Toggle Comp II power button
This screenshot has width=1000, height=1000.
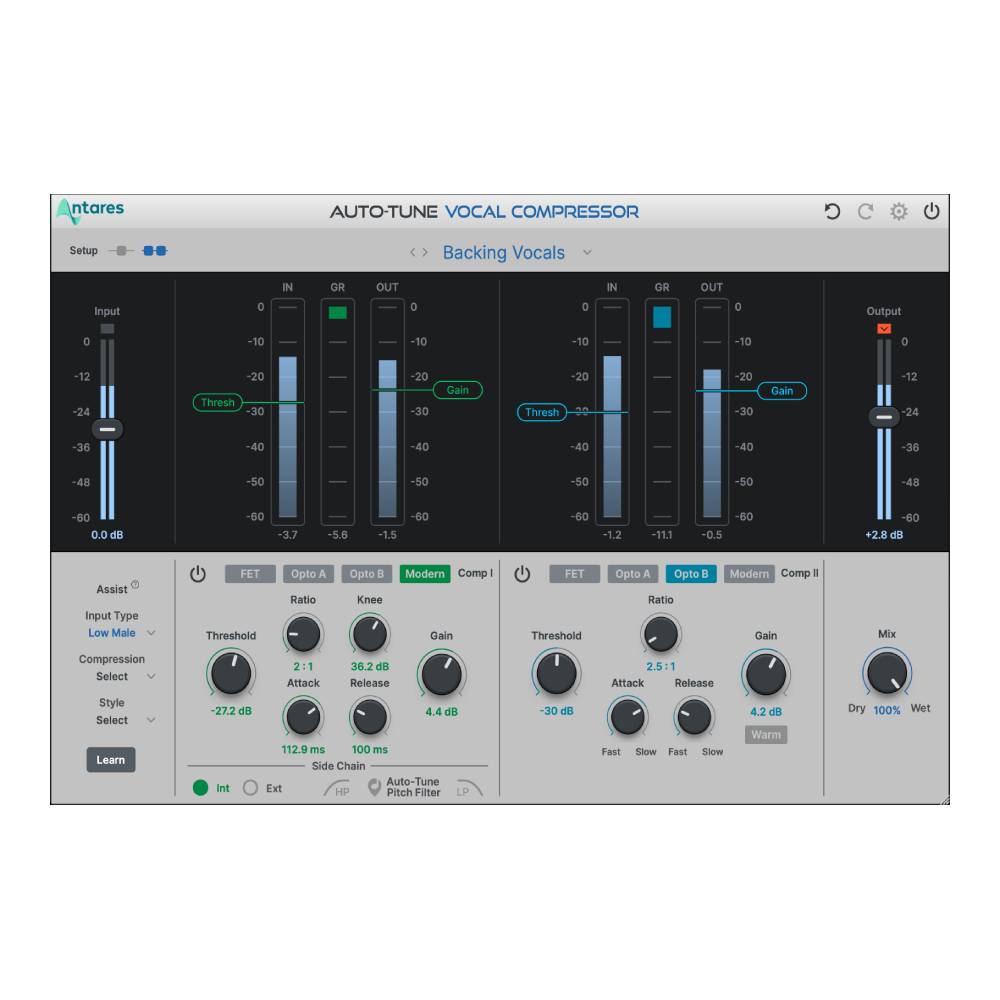tap(522, 574)
